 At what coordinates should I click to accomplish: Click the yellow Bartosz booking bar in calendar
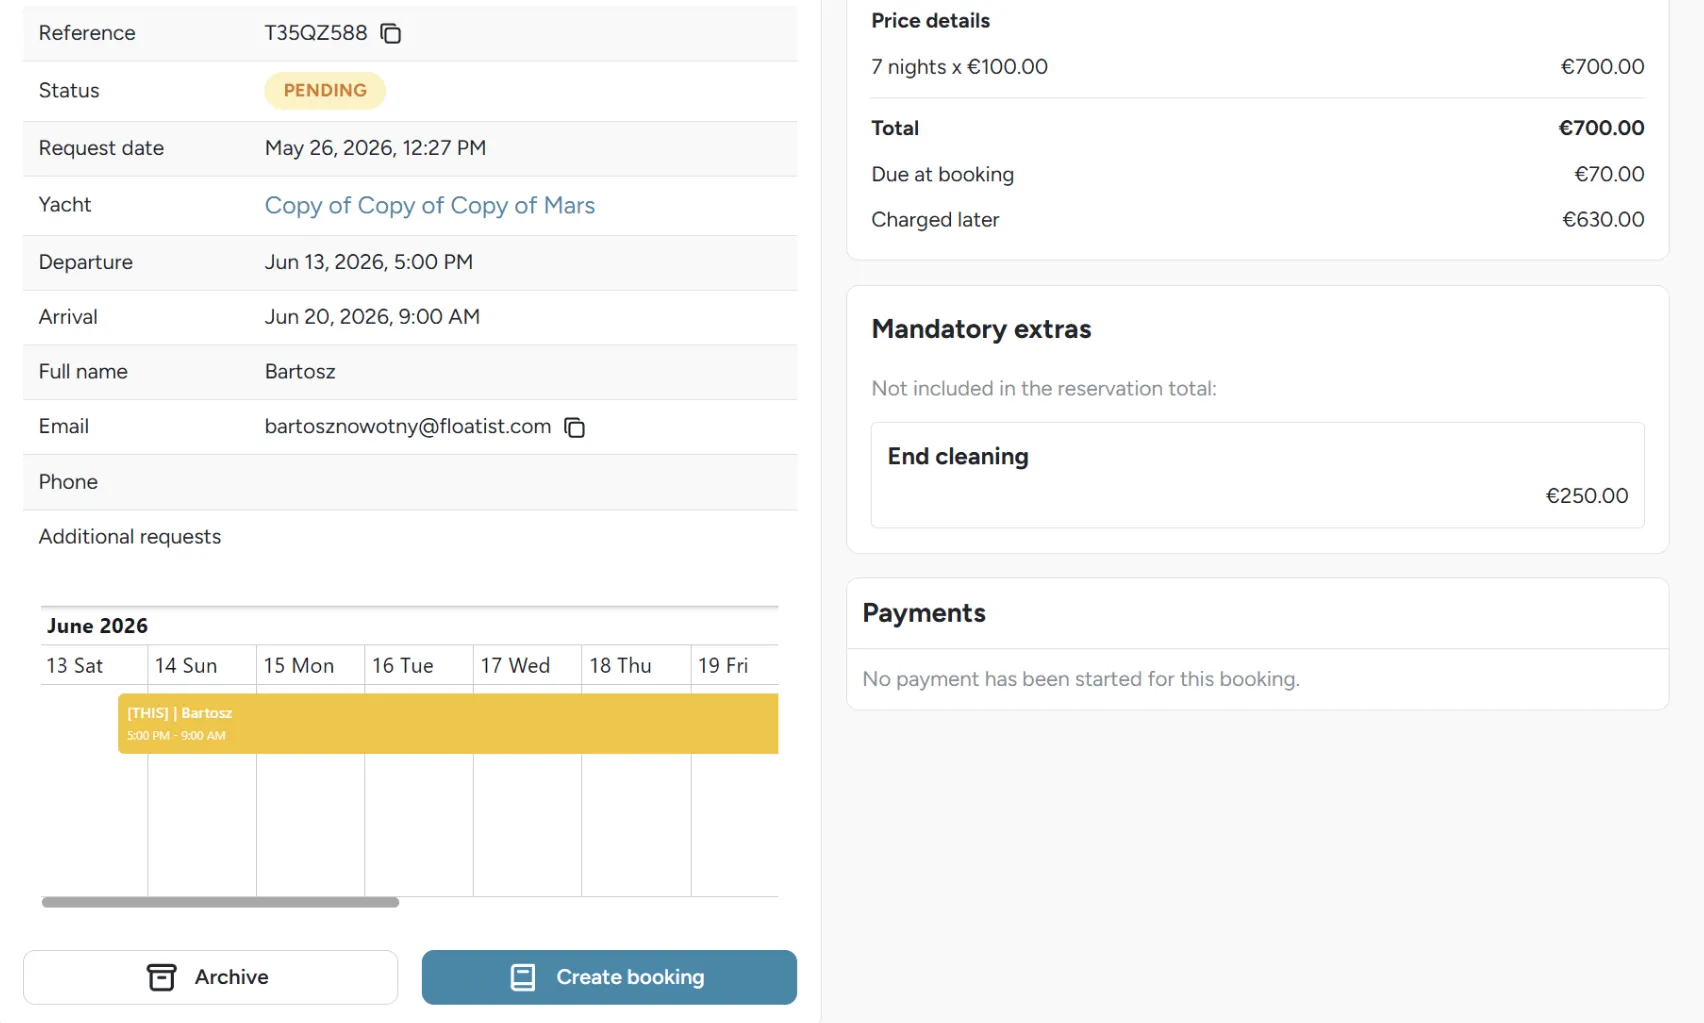(448, 723)
